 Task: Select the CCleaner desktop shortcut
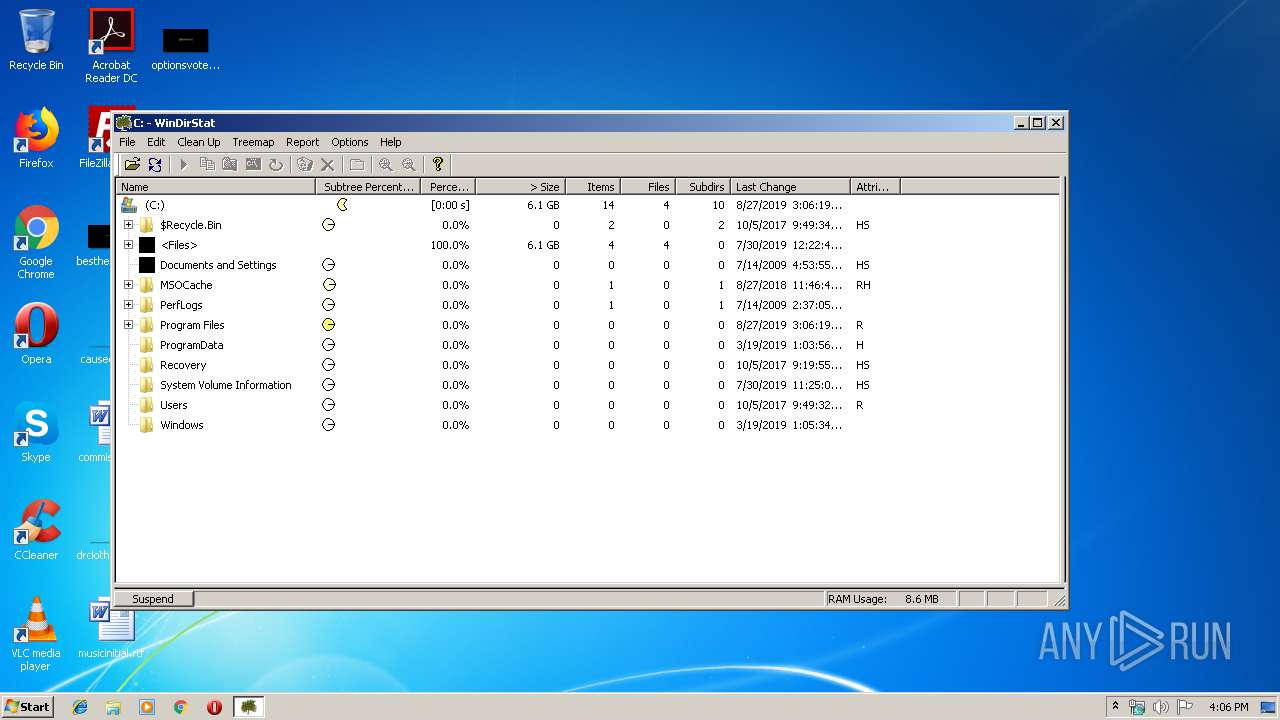click(36, 530)
